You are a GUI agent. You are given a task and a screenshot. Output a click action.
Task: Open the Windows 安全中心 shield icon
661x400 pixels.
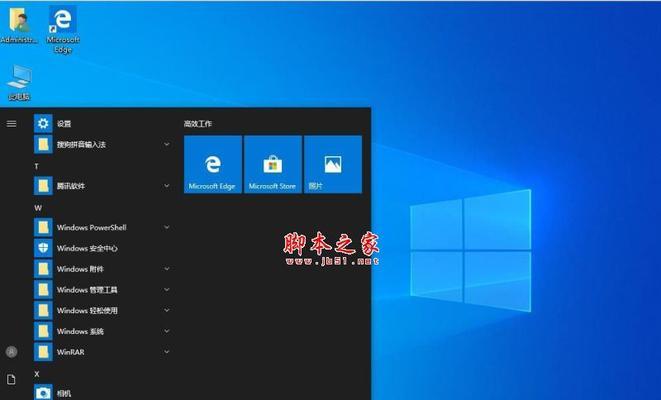[43, 248]
